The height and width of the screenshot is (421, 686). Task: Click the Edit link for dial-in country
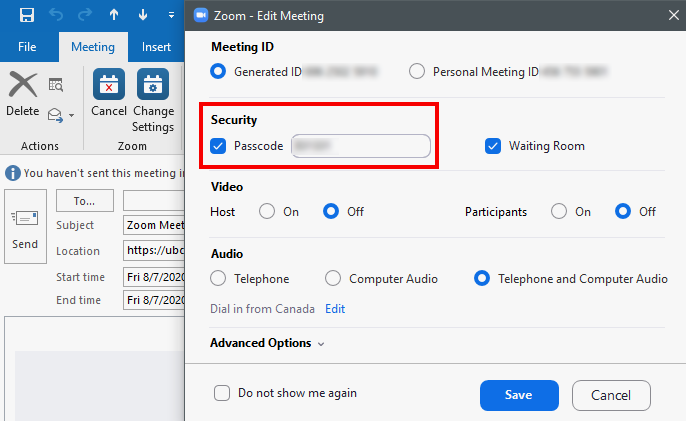click(x=335, y=309)
